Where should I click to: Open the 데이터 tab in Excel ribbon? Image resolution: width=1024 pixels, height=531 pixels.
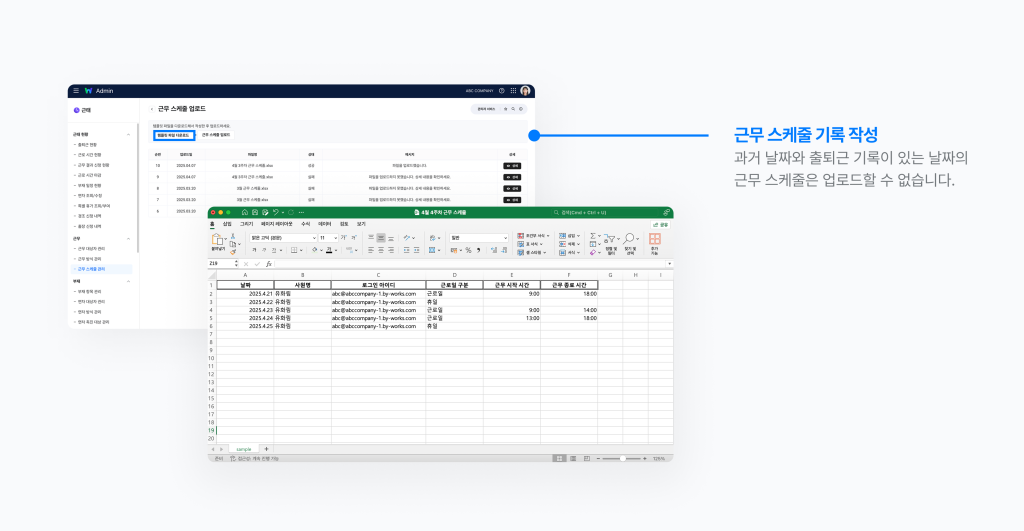325,224
